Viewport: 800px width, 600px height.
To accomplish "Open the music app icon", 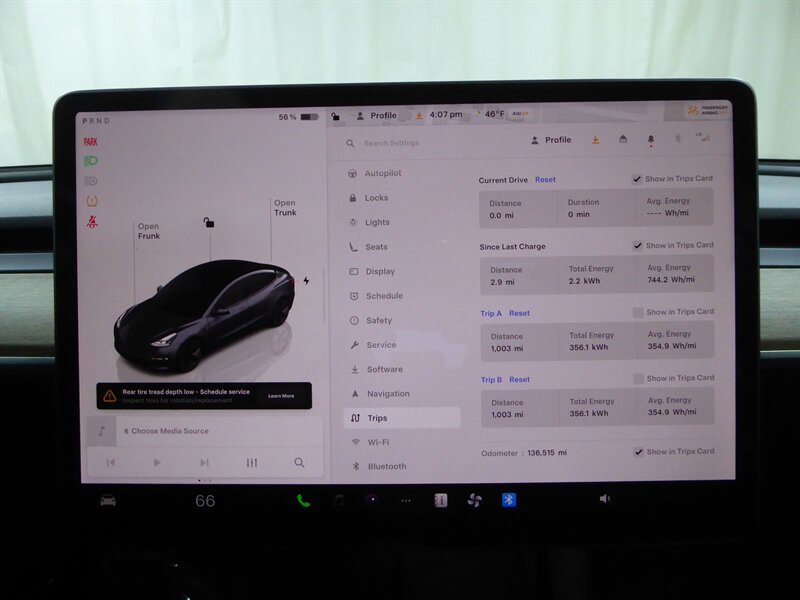I will 338,500.
